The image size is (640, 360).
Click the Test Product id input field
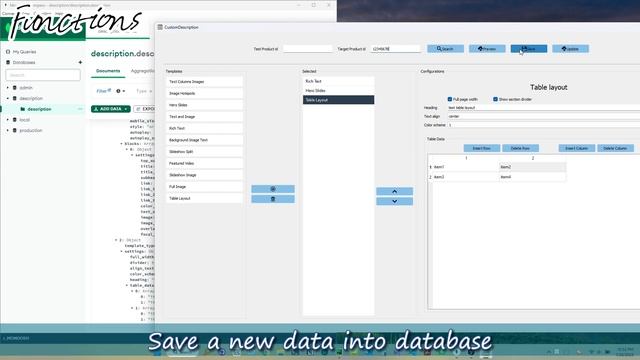[x=308, y=49]
